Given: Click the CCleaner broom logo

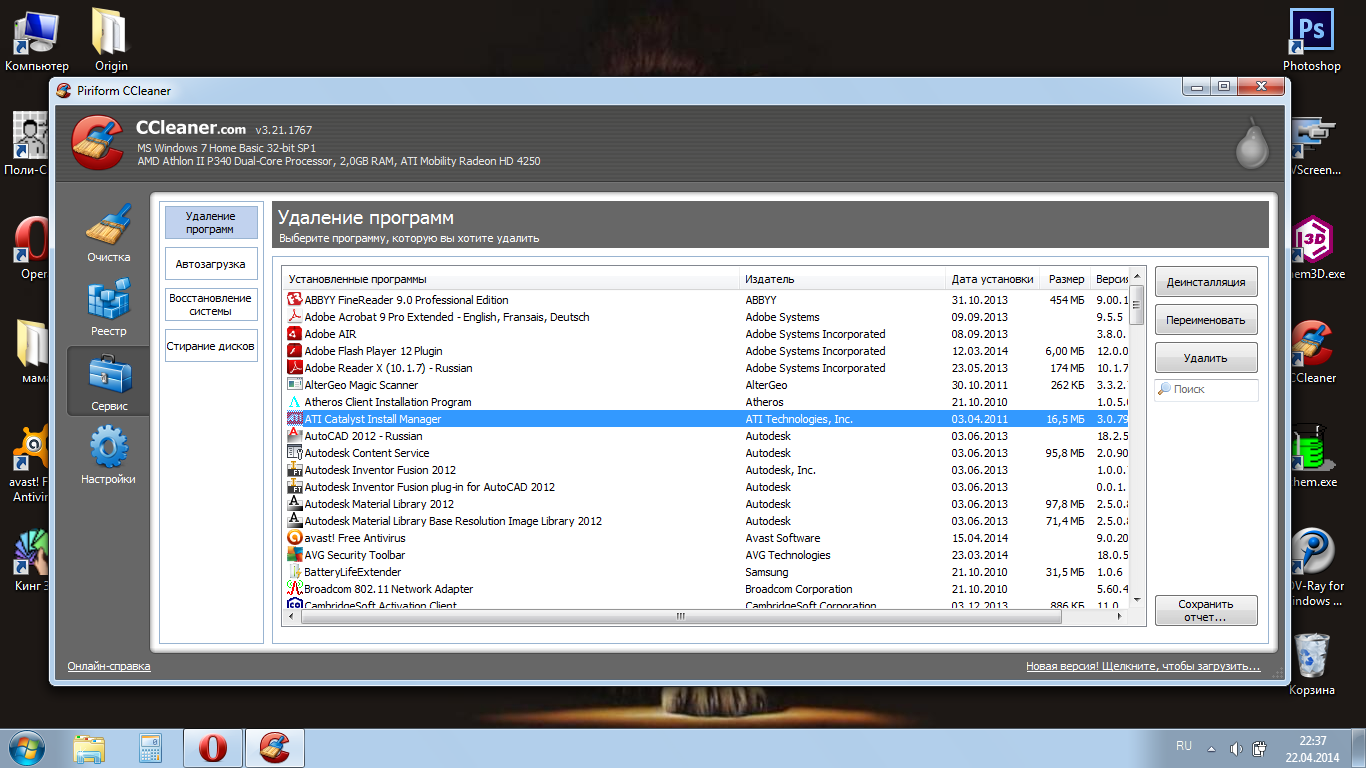Looking at the screenshot, I should pyautogui.click(x=98, y=144).
